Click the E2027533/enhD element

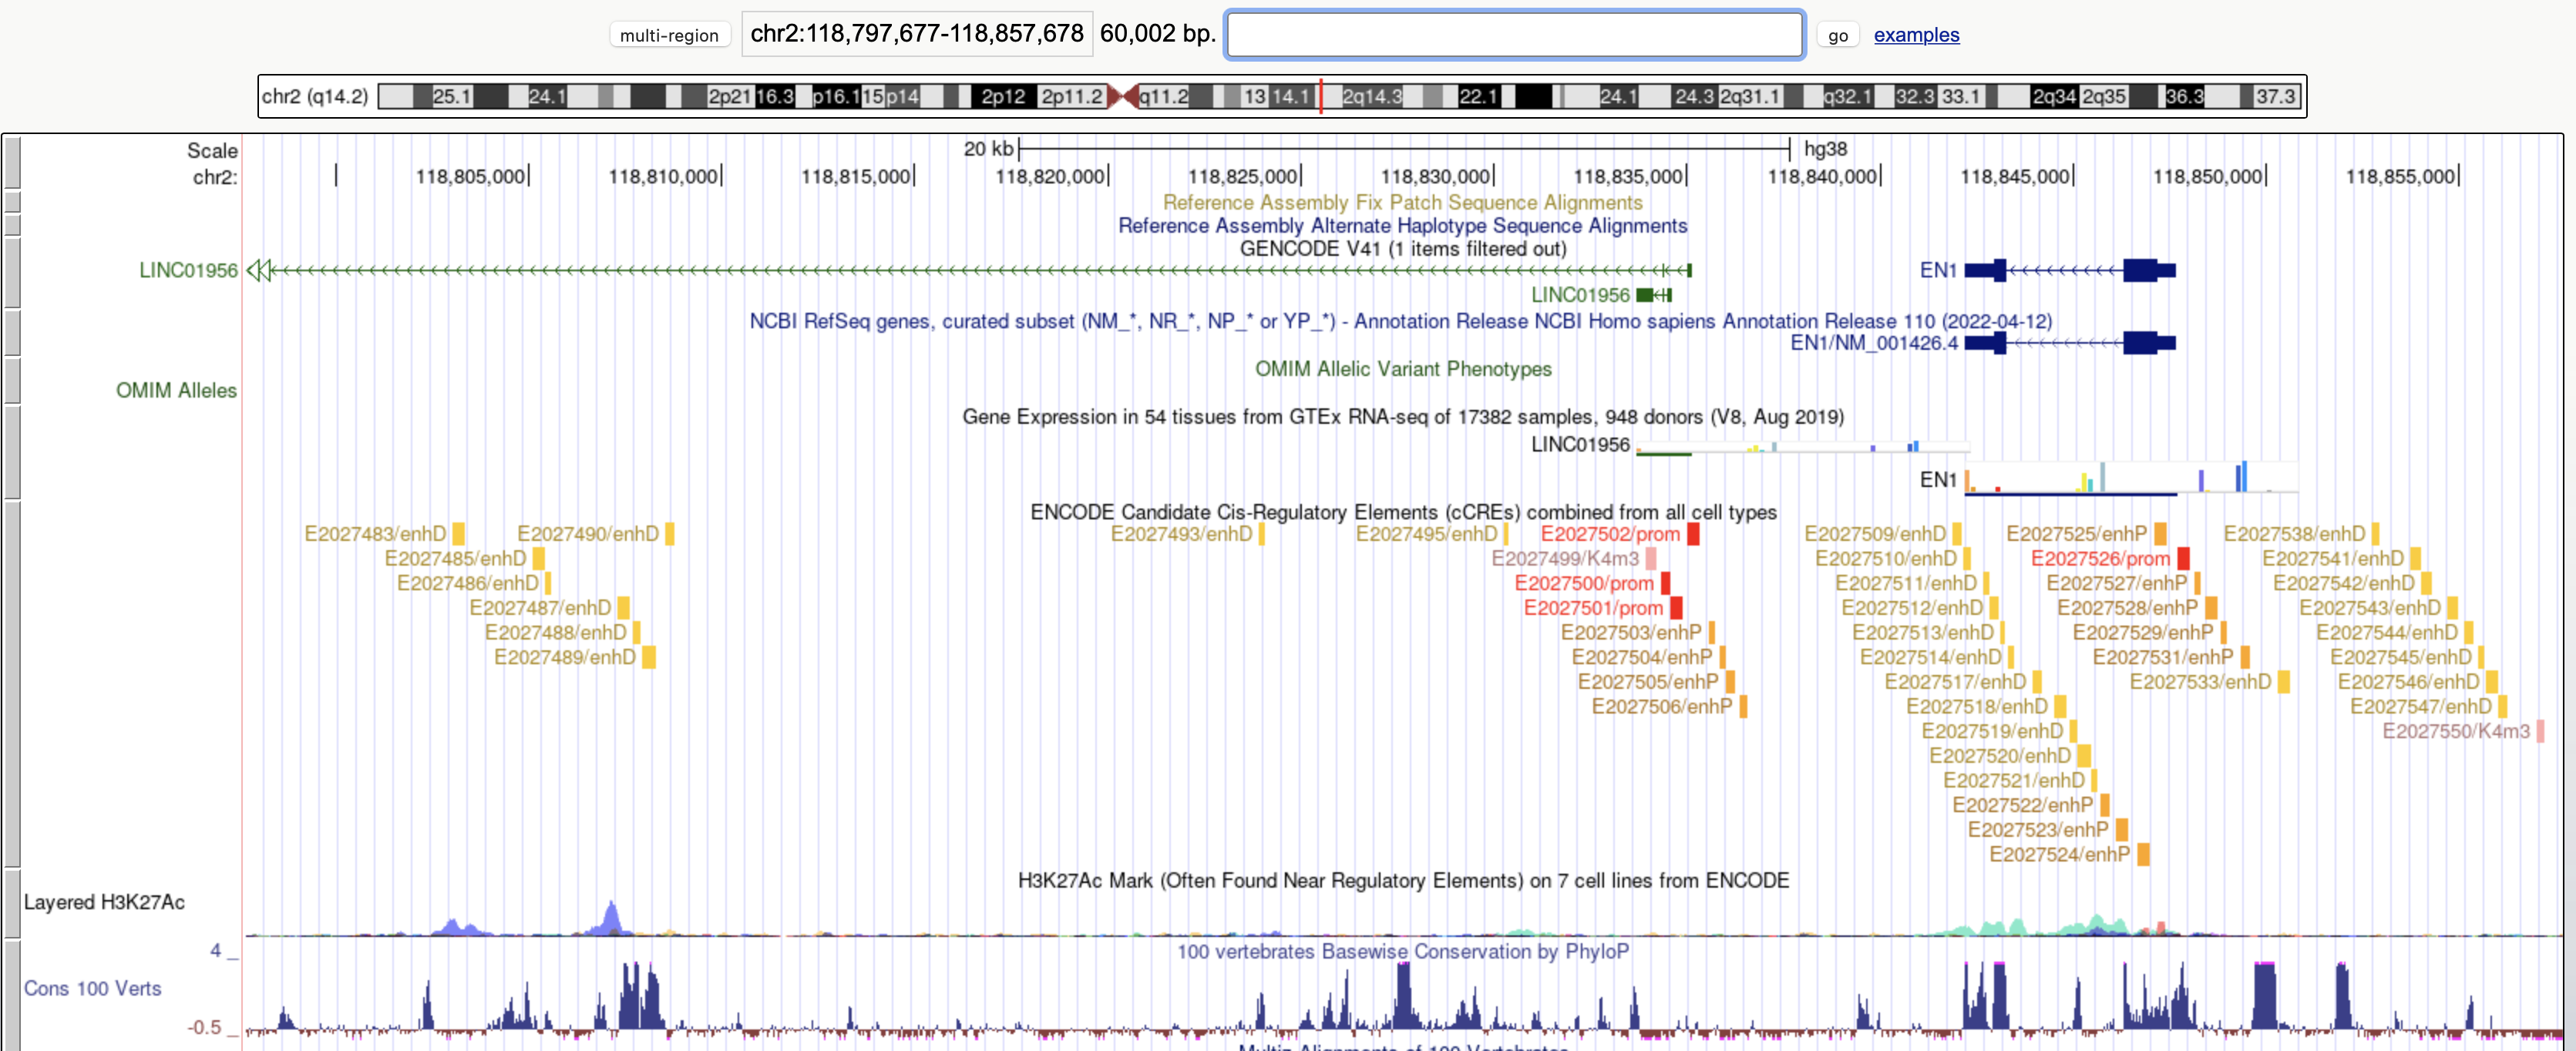pos(2283,682)
